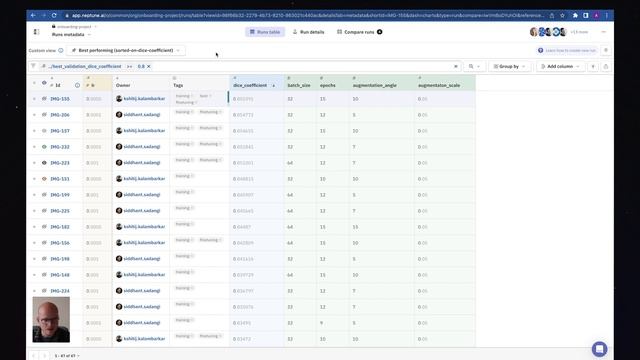Remove the 0.8 filter condition with its X
The height and width of the screenshot is (360, 640).
[x=149, y=66]
